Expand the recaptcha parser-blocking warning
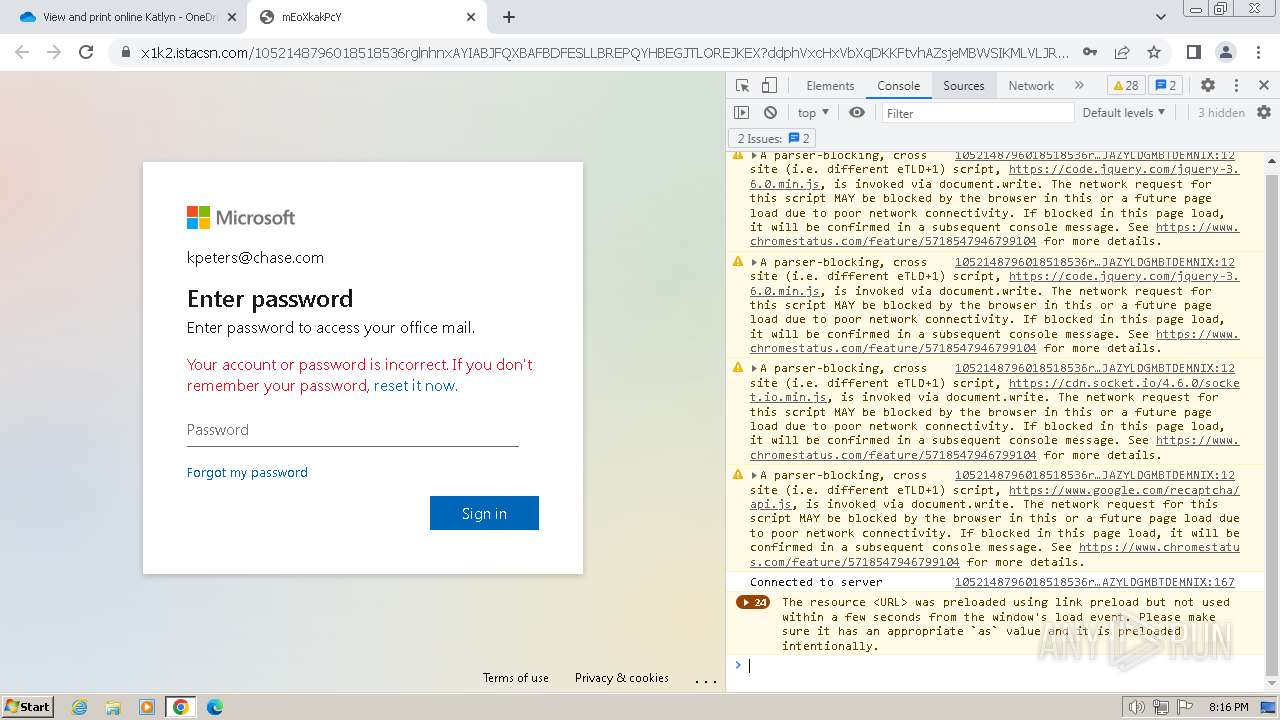Viewport: 1280px width, 720px height. point(755,476)
